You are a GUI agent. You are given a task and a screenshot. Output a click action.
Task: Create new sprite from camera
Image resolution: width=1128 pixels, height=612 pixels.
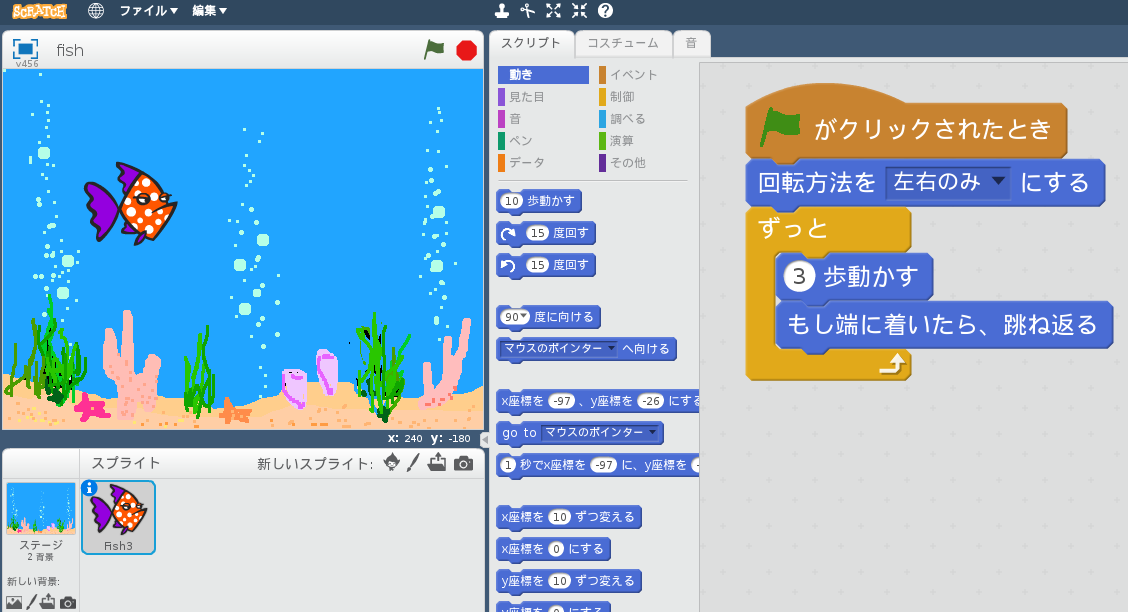point(464,463)
